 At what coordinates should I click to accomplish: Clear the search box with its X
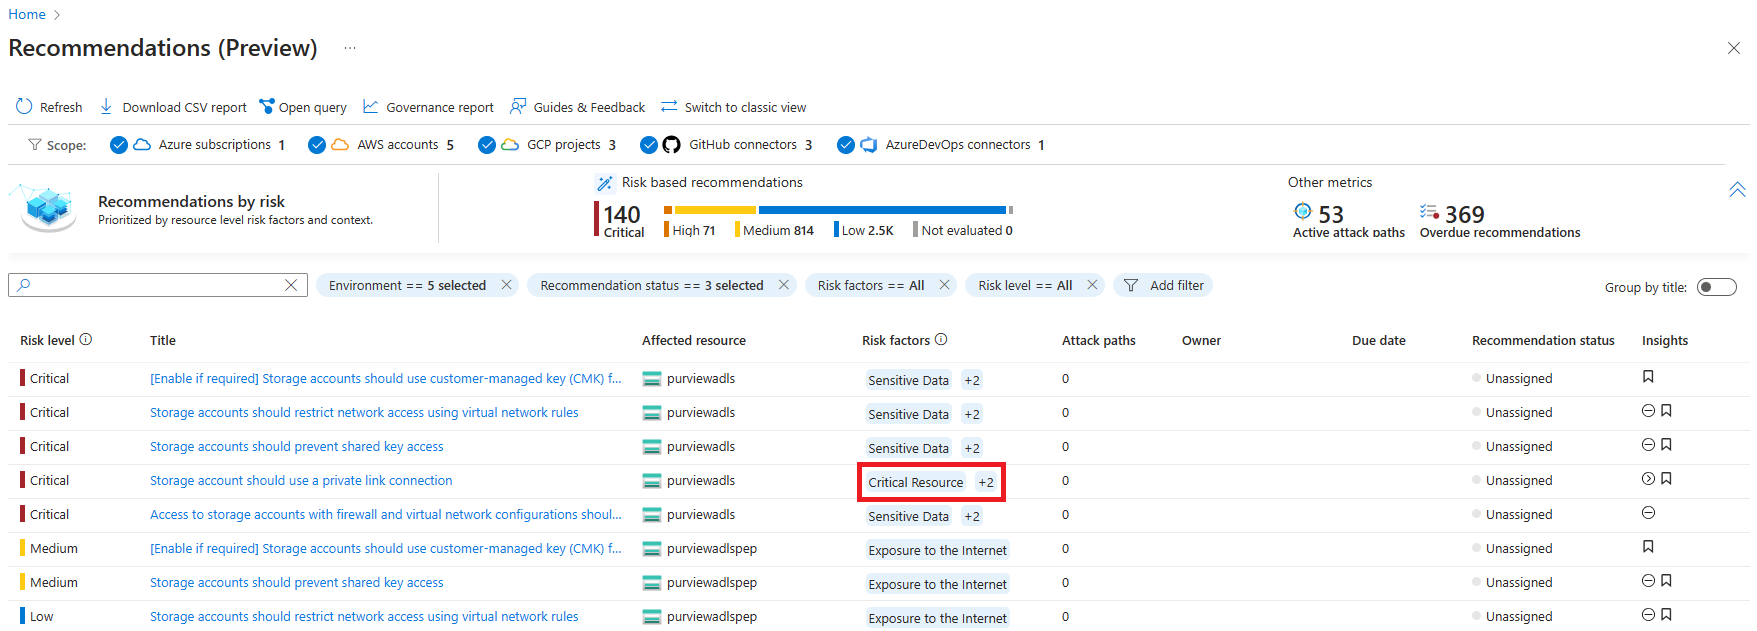291,285
